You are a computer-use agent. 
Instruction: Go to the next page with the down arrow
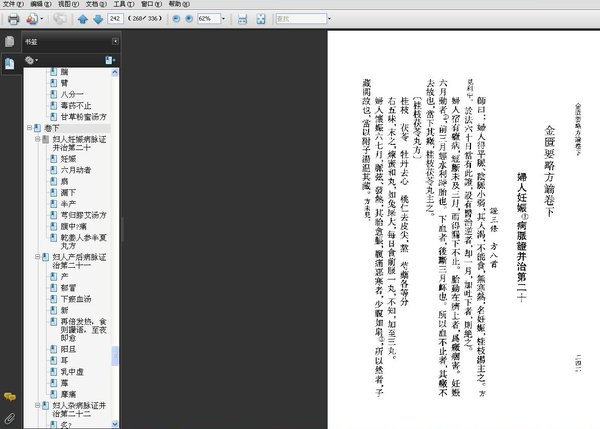pos(98,19)
